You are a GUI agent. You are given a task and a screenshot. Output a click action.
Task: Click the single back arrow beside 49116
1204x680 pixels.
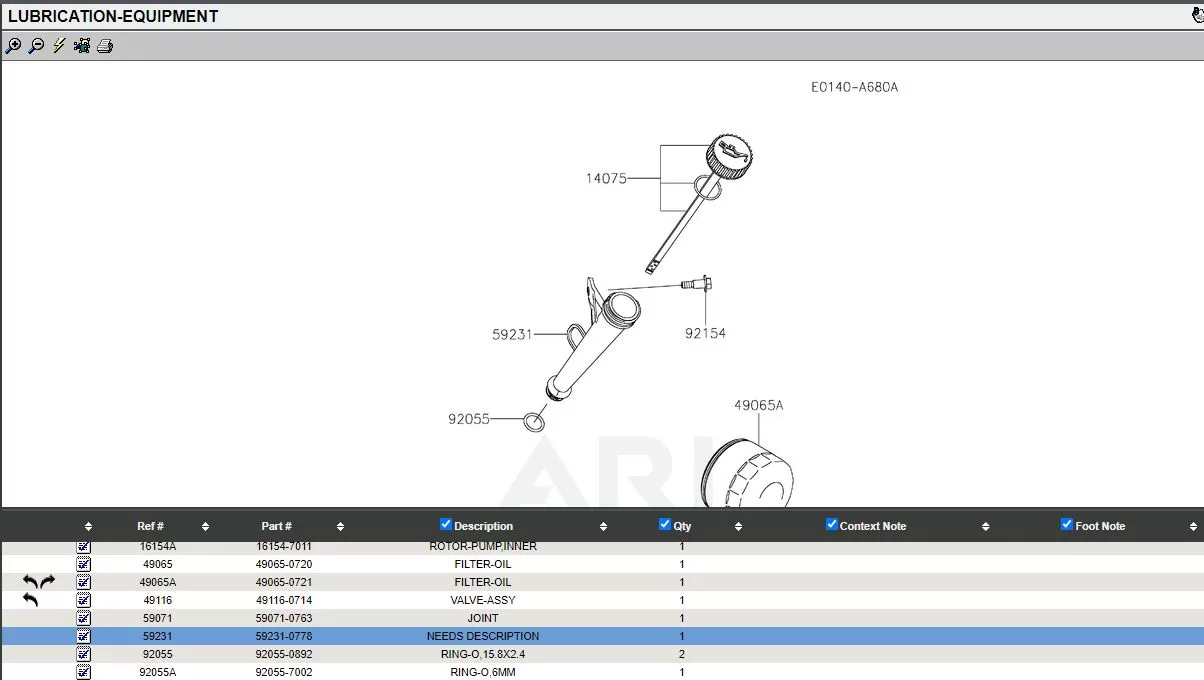pyautogui.click(x=31, y=600)
